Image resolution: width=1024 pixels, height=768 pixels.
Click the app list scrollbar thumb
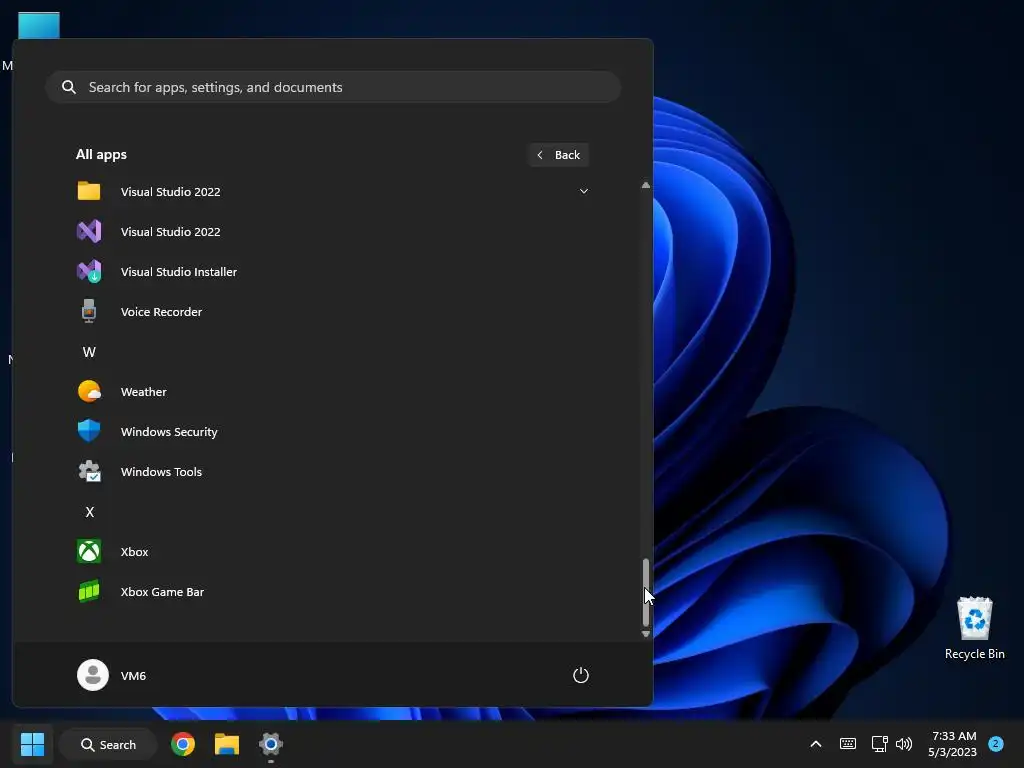tap(646, 592)
